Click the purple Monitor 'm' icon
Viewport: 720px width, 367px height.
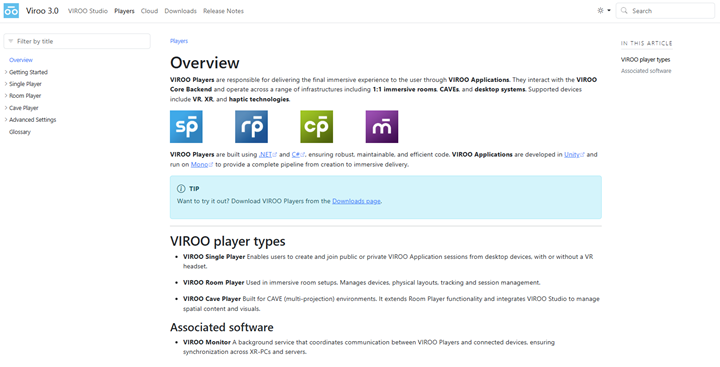coord(382,126)
